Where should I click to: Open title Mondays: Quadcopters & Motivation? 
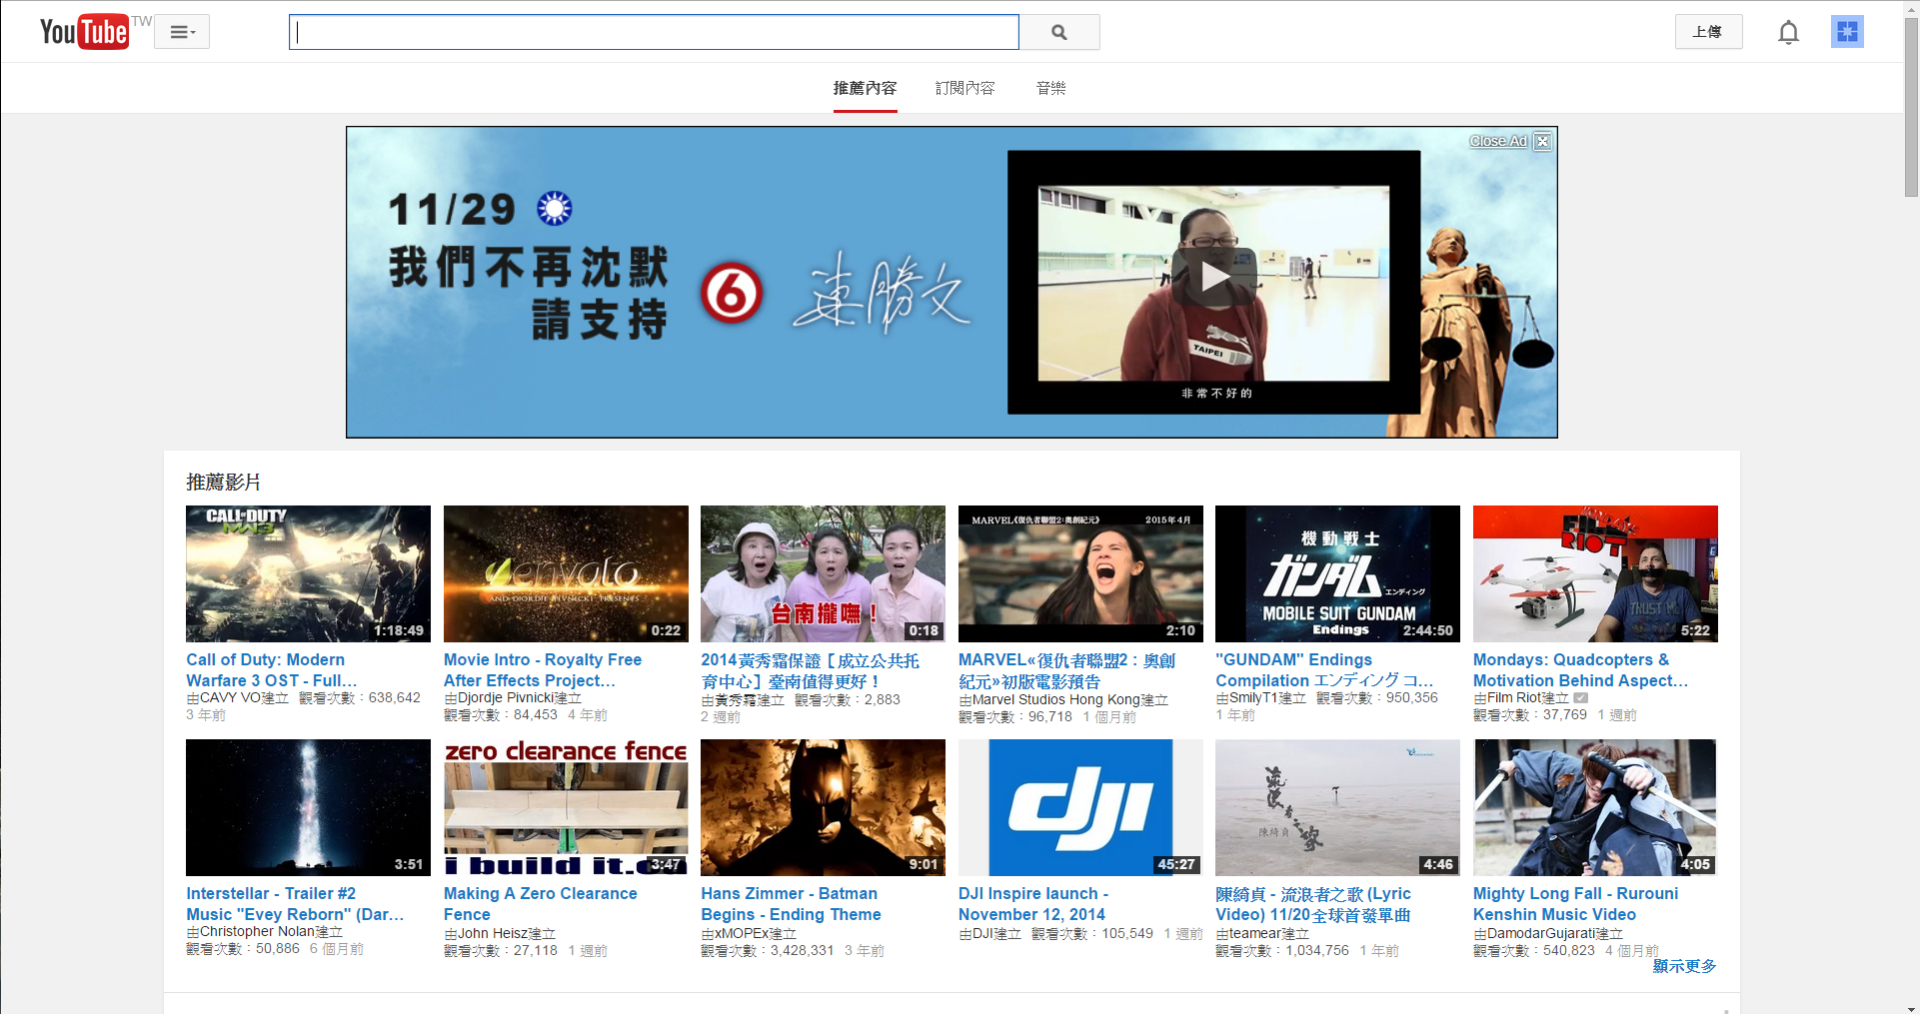[x=1580, y=670]
